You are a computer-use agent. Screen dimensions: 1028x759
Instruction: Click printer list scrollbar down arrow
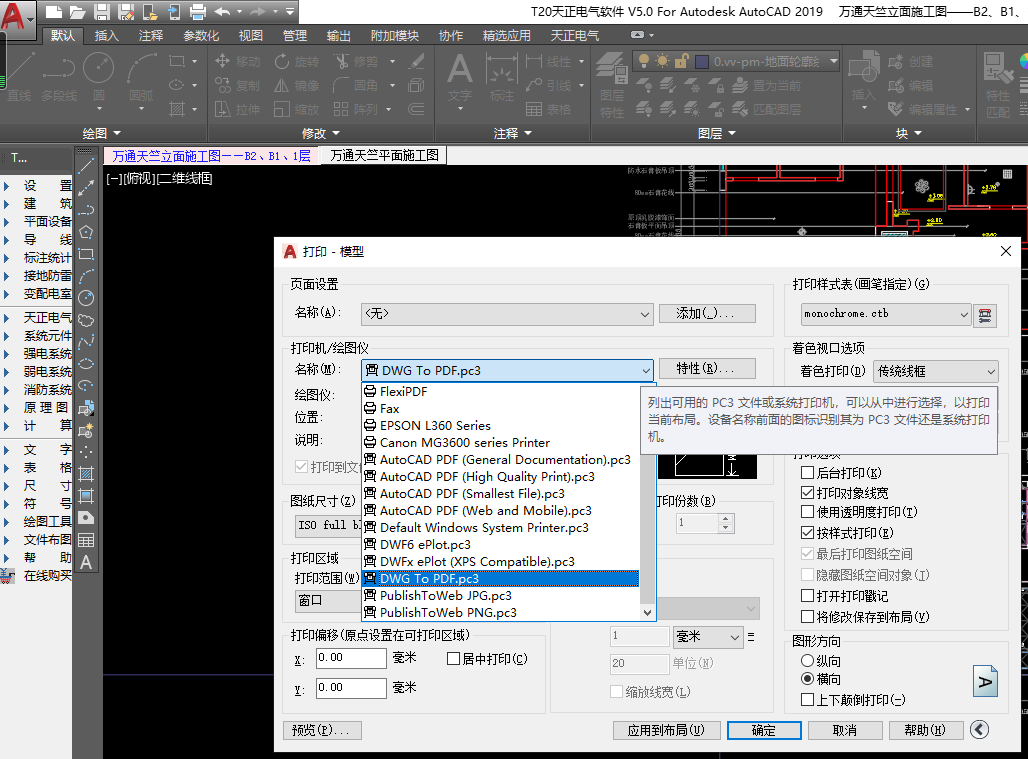click(647, 612)
